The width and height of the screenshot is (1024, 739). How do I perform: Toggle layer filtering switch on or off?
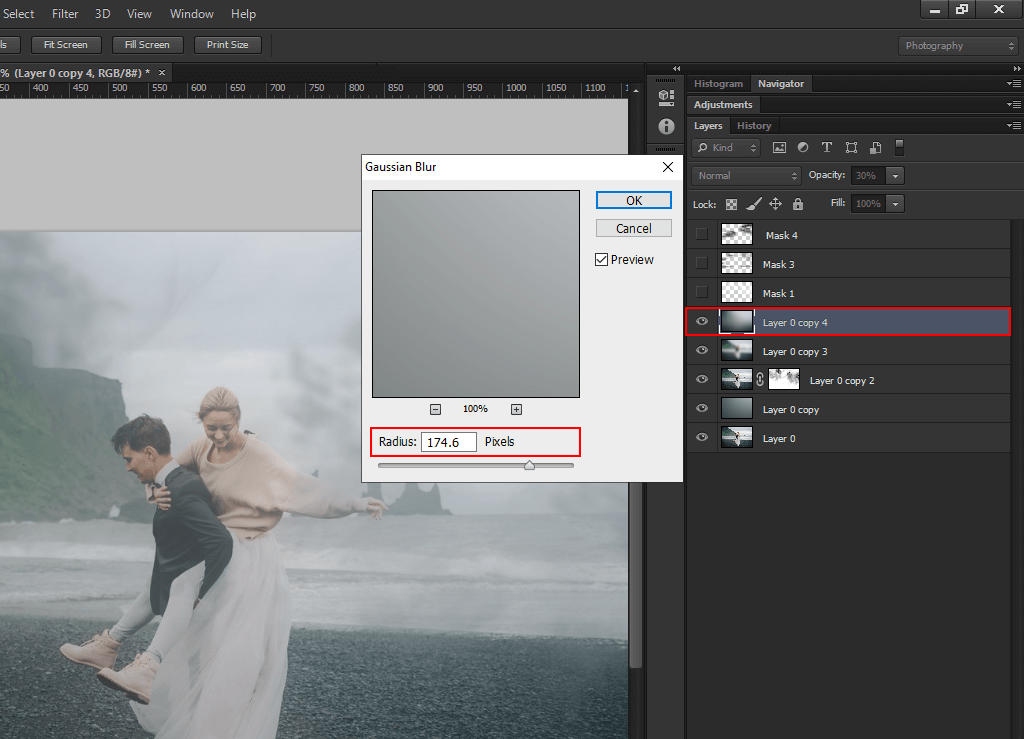tap(899, 148)
